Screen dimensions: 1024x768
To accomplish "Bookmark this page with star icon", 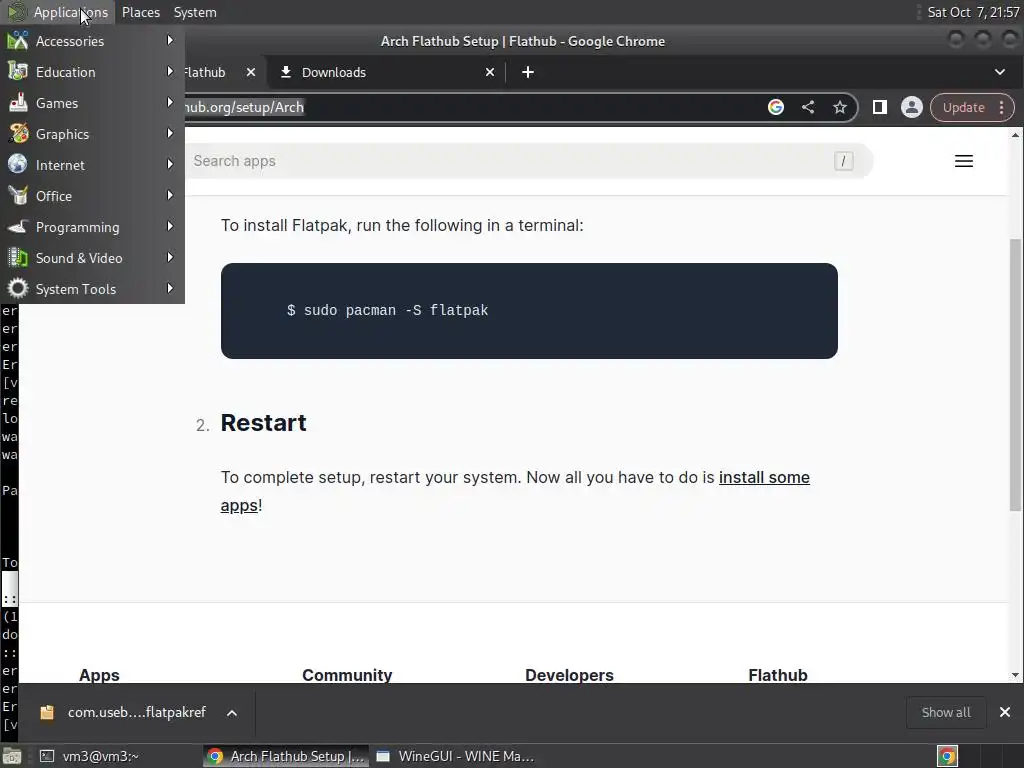I will [x=840, y=107].
